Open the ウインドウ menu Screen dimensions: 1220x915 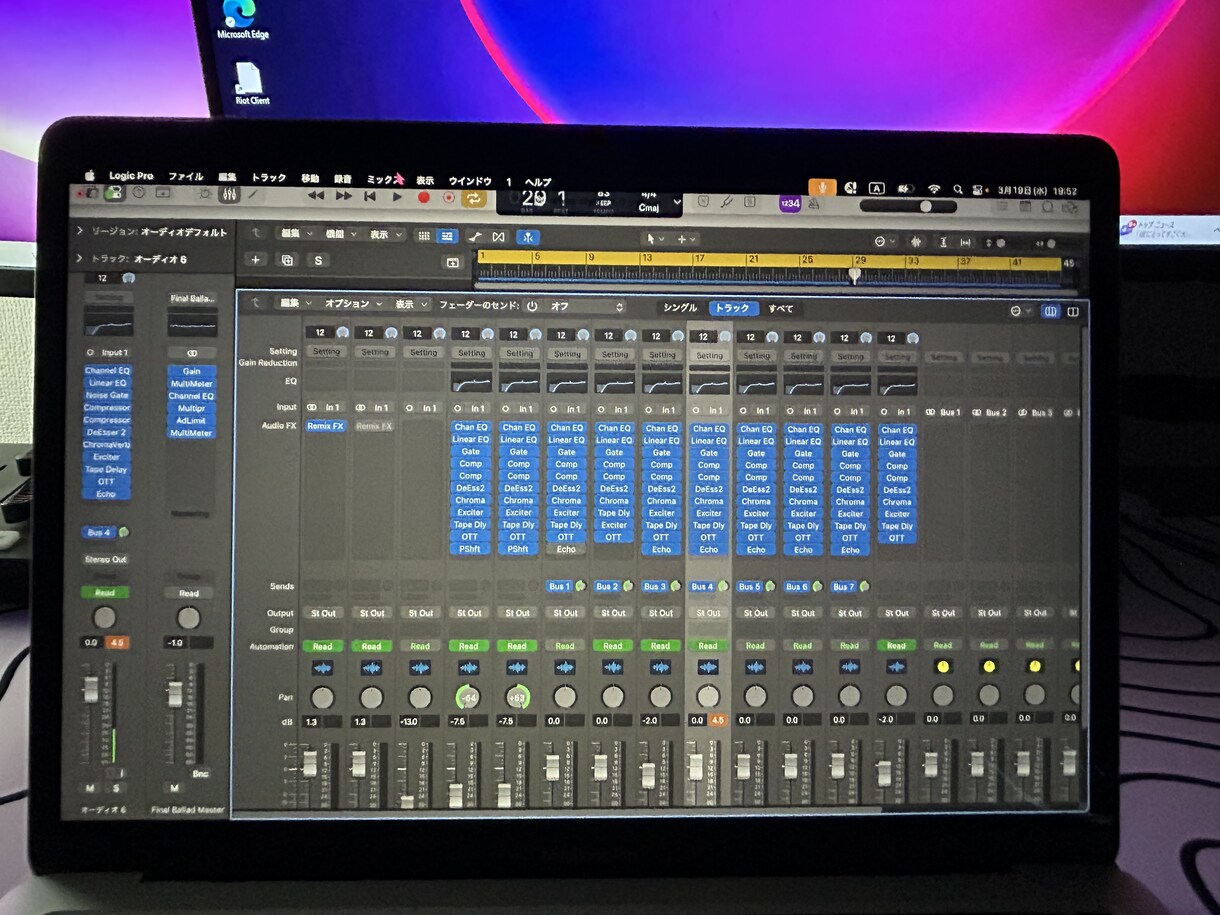(470, 181)
